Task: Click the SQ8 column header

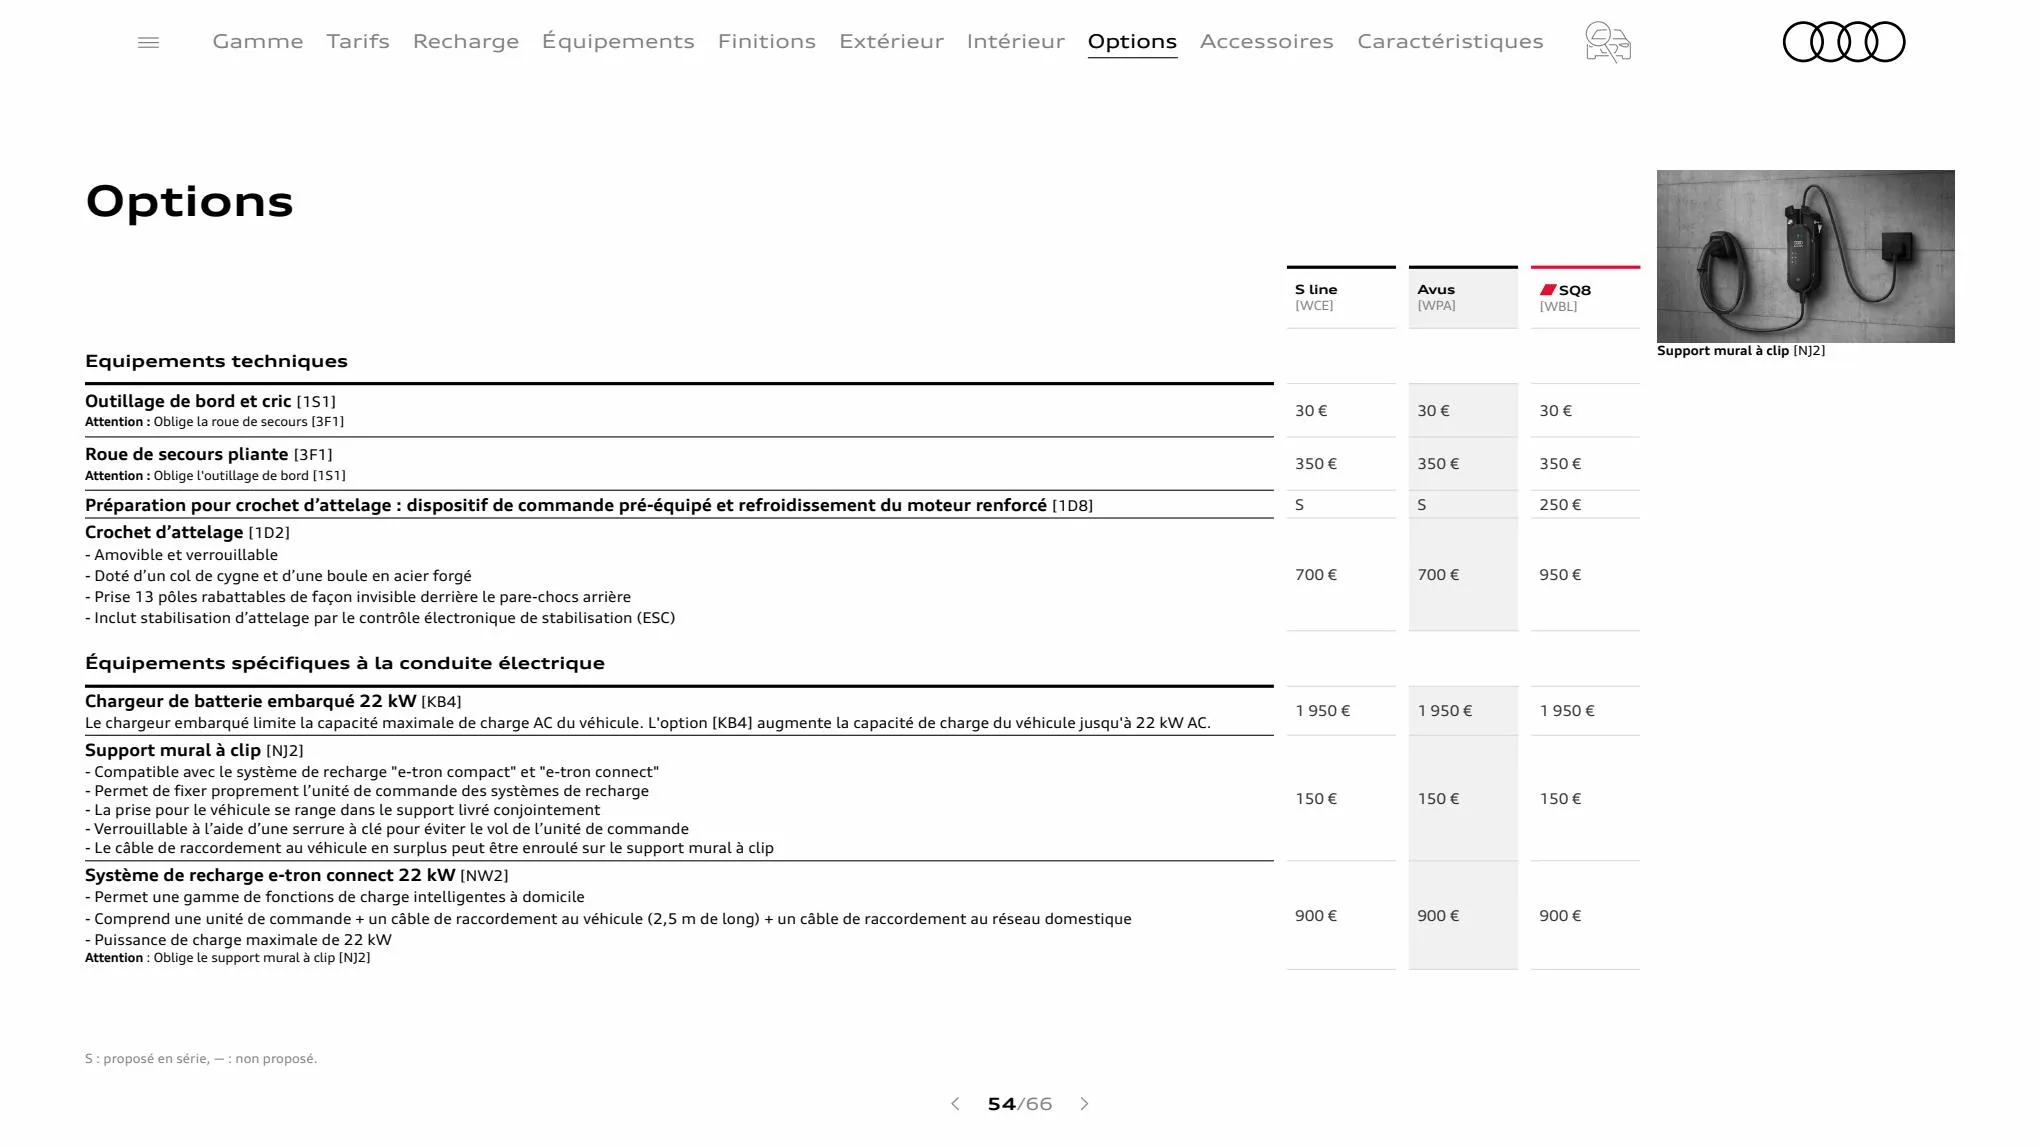Action: [1585, 297]
